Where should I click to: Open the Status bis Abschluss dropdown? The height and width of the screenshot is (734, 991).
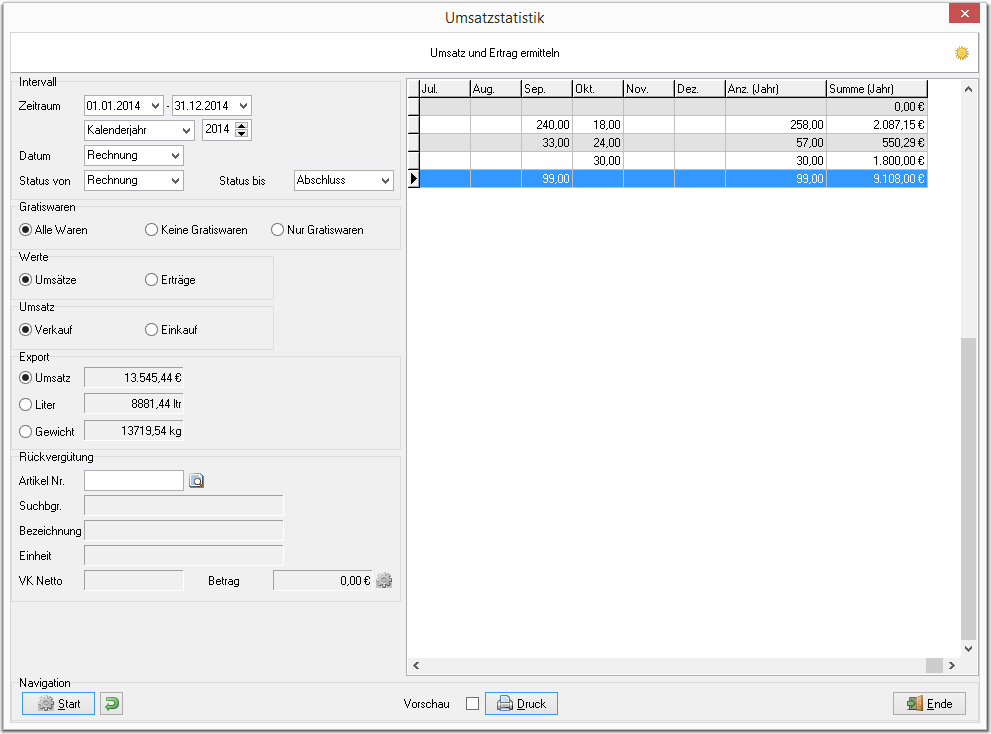click(386, 181)
